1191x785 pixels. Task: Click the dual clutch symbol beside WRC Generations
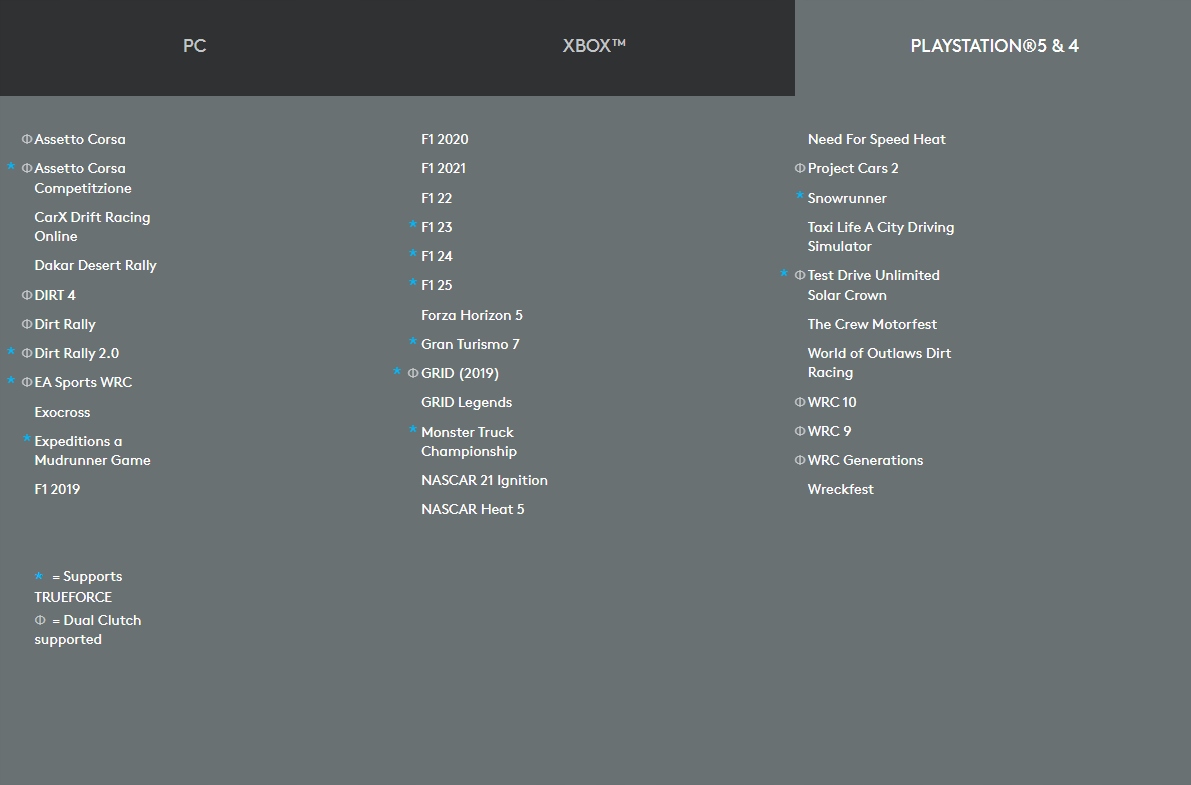pos(800,460)
